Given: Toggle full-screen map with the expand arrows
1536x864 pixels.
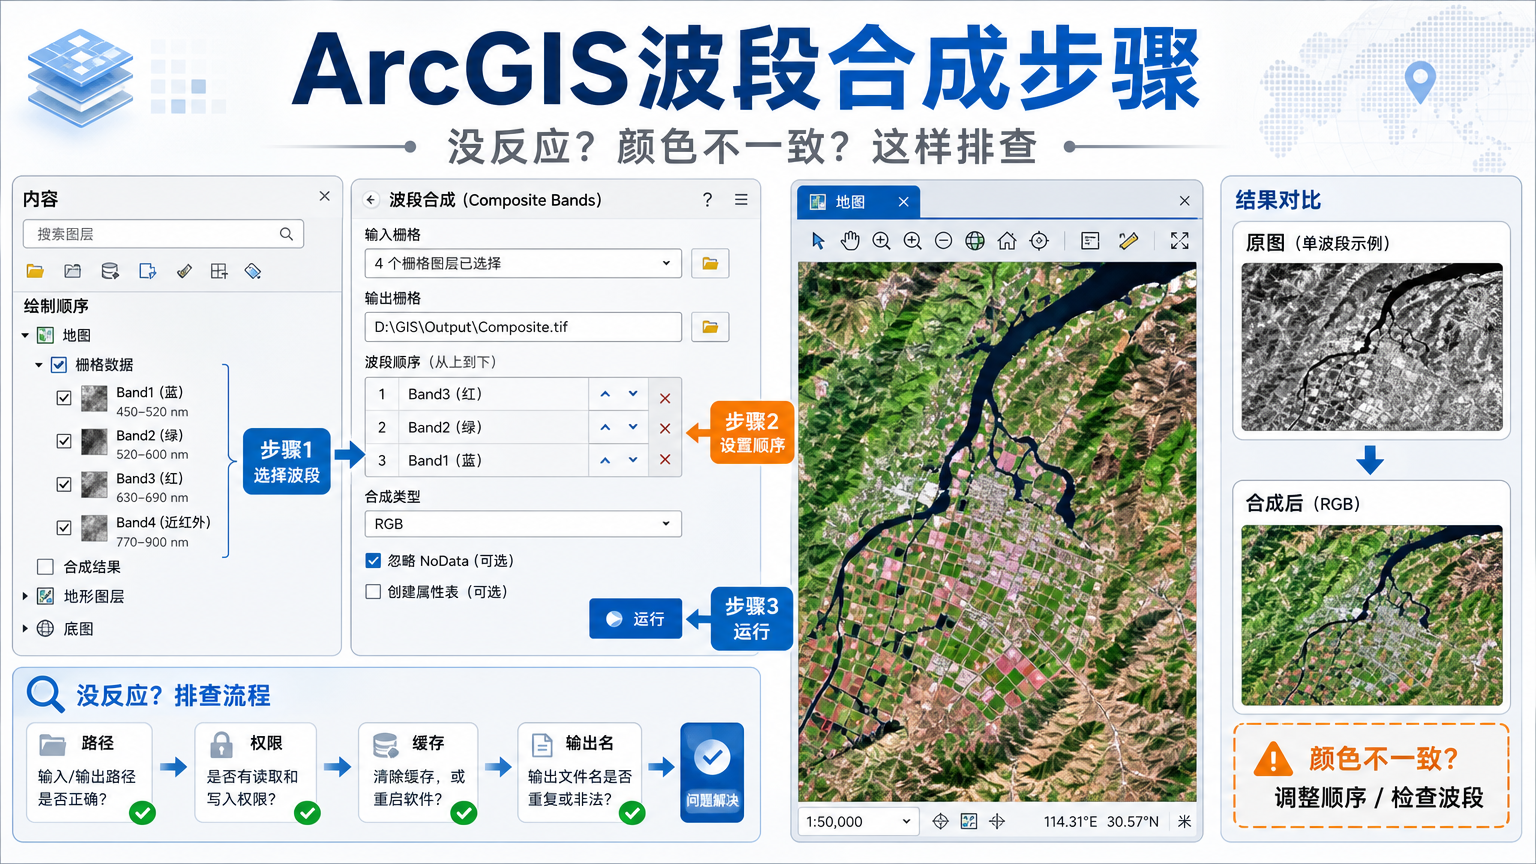Looking at the screenshot, I should coord(1180,241).
